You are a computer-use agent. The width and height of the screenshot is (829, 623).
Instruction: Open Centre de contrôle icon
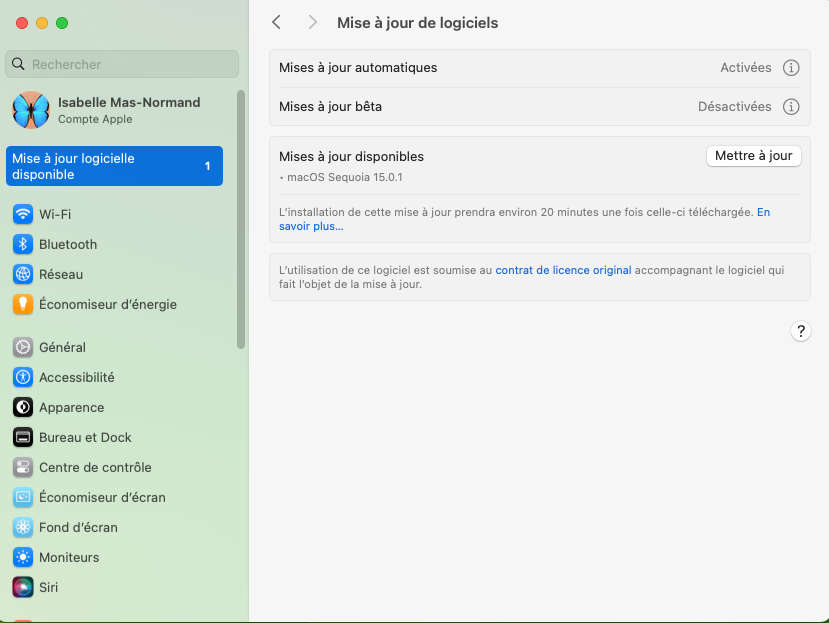tap(23, 468)
